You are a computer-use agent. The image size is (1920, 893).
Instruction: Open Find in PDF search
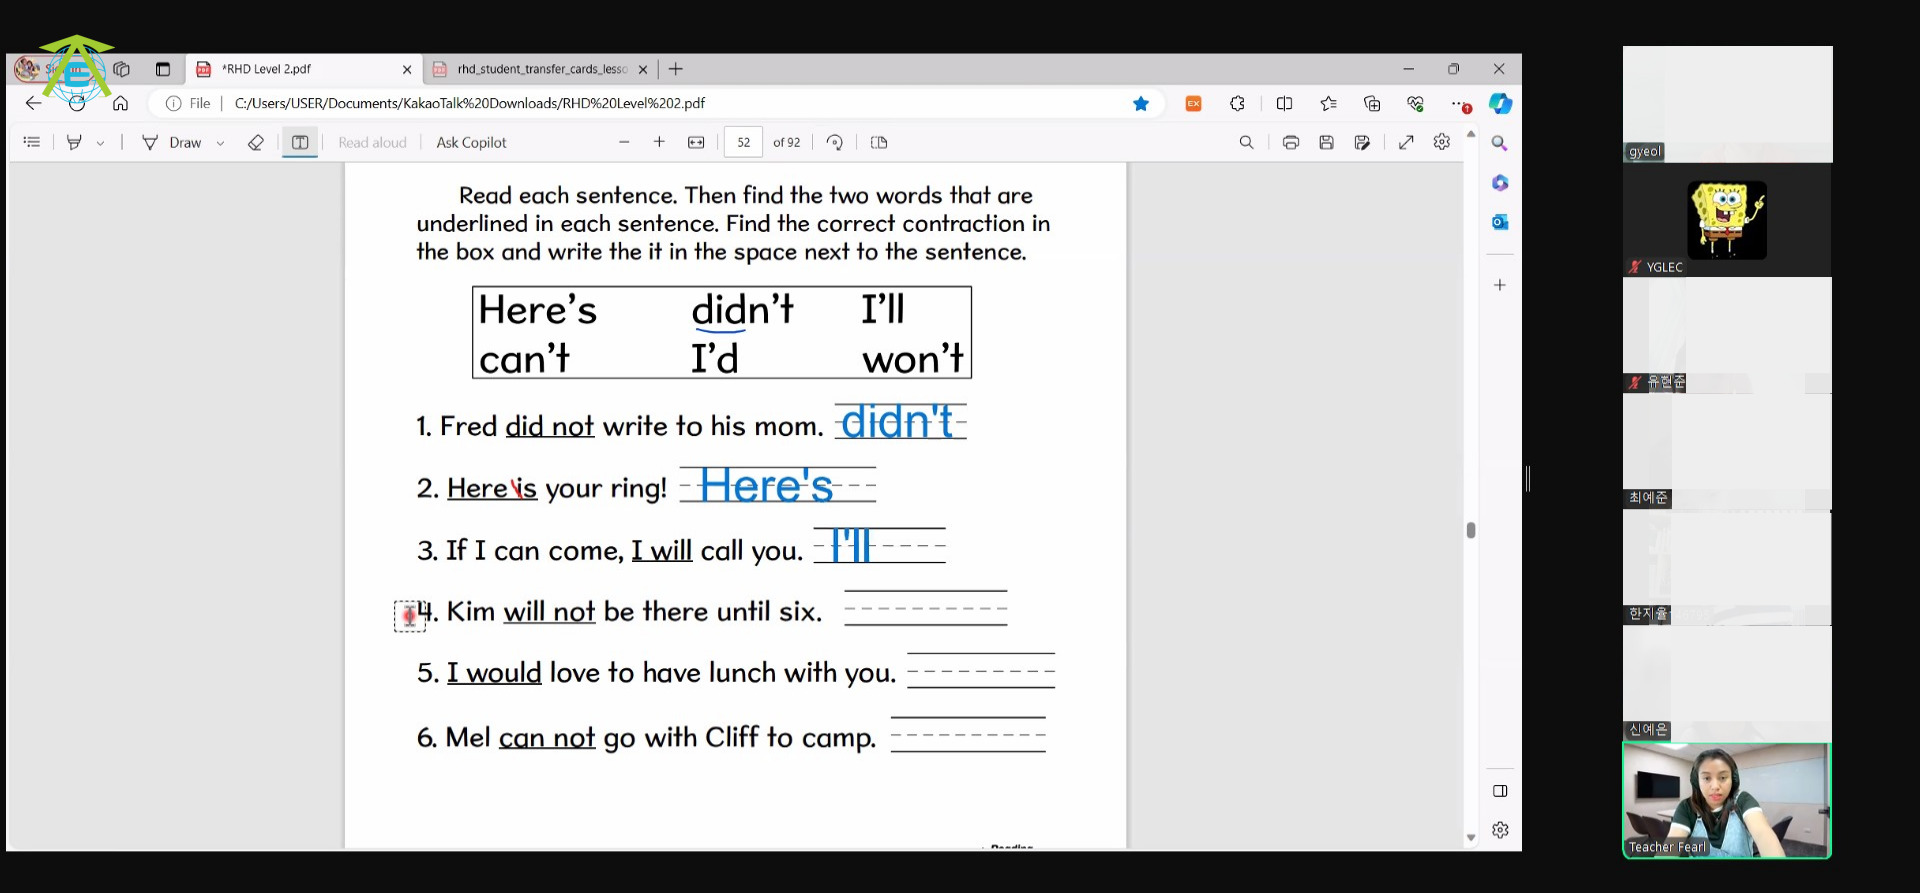[1246, 142]
